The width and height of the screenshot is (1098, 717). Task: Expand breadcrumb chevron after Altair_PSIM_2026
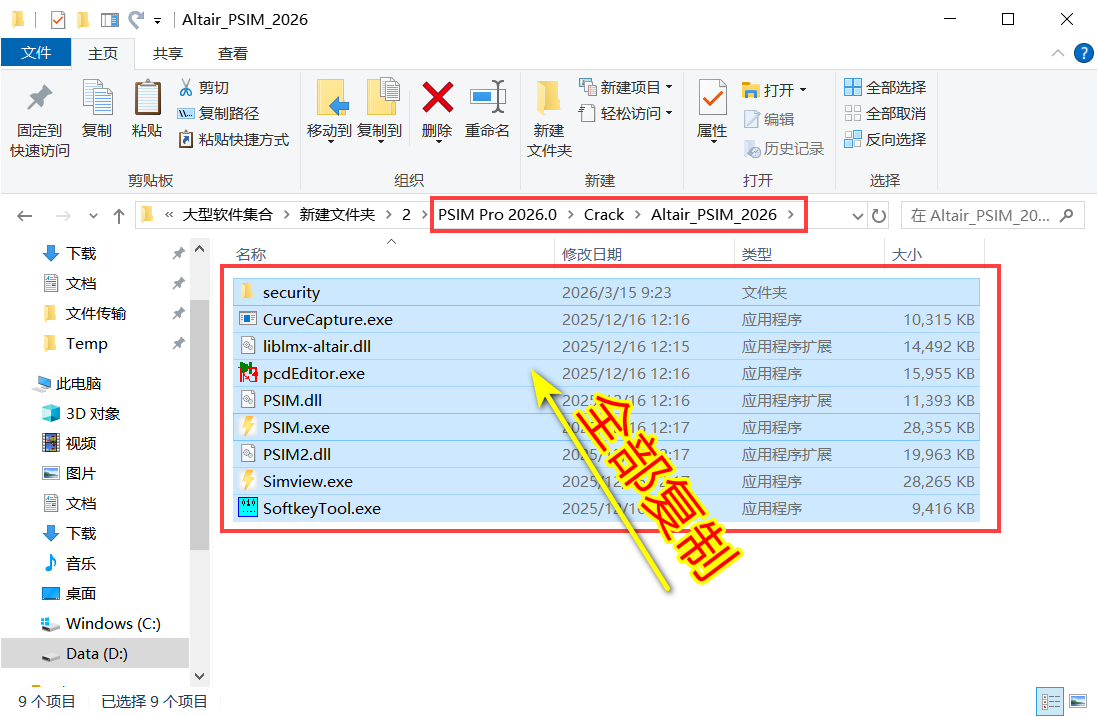point(791,214)
